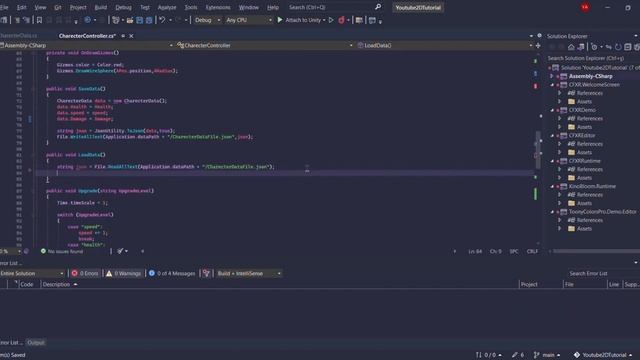Open the Any CPU platform dropdown
Screen dimensions: 640x360
coord(249,20)
